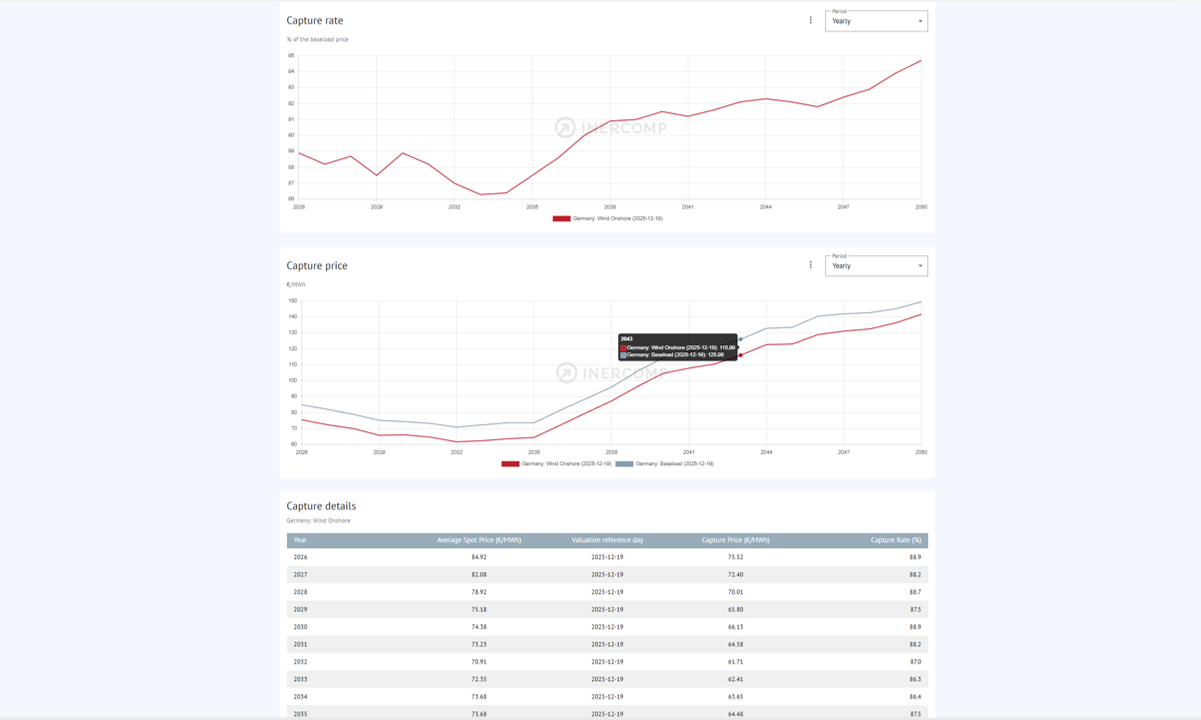1201x720 pixels.
Task: Sort table by Year column header
Action: pyautogui.click(x=300, y=540)
